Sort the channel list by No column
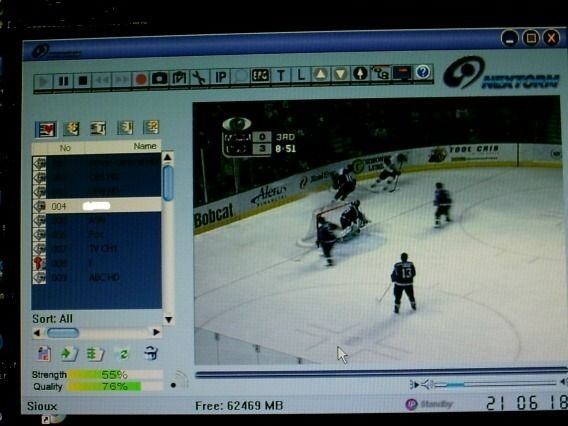This screenshot has width=568, height=426. click(x=65, y=148)
